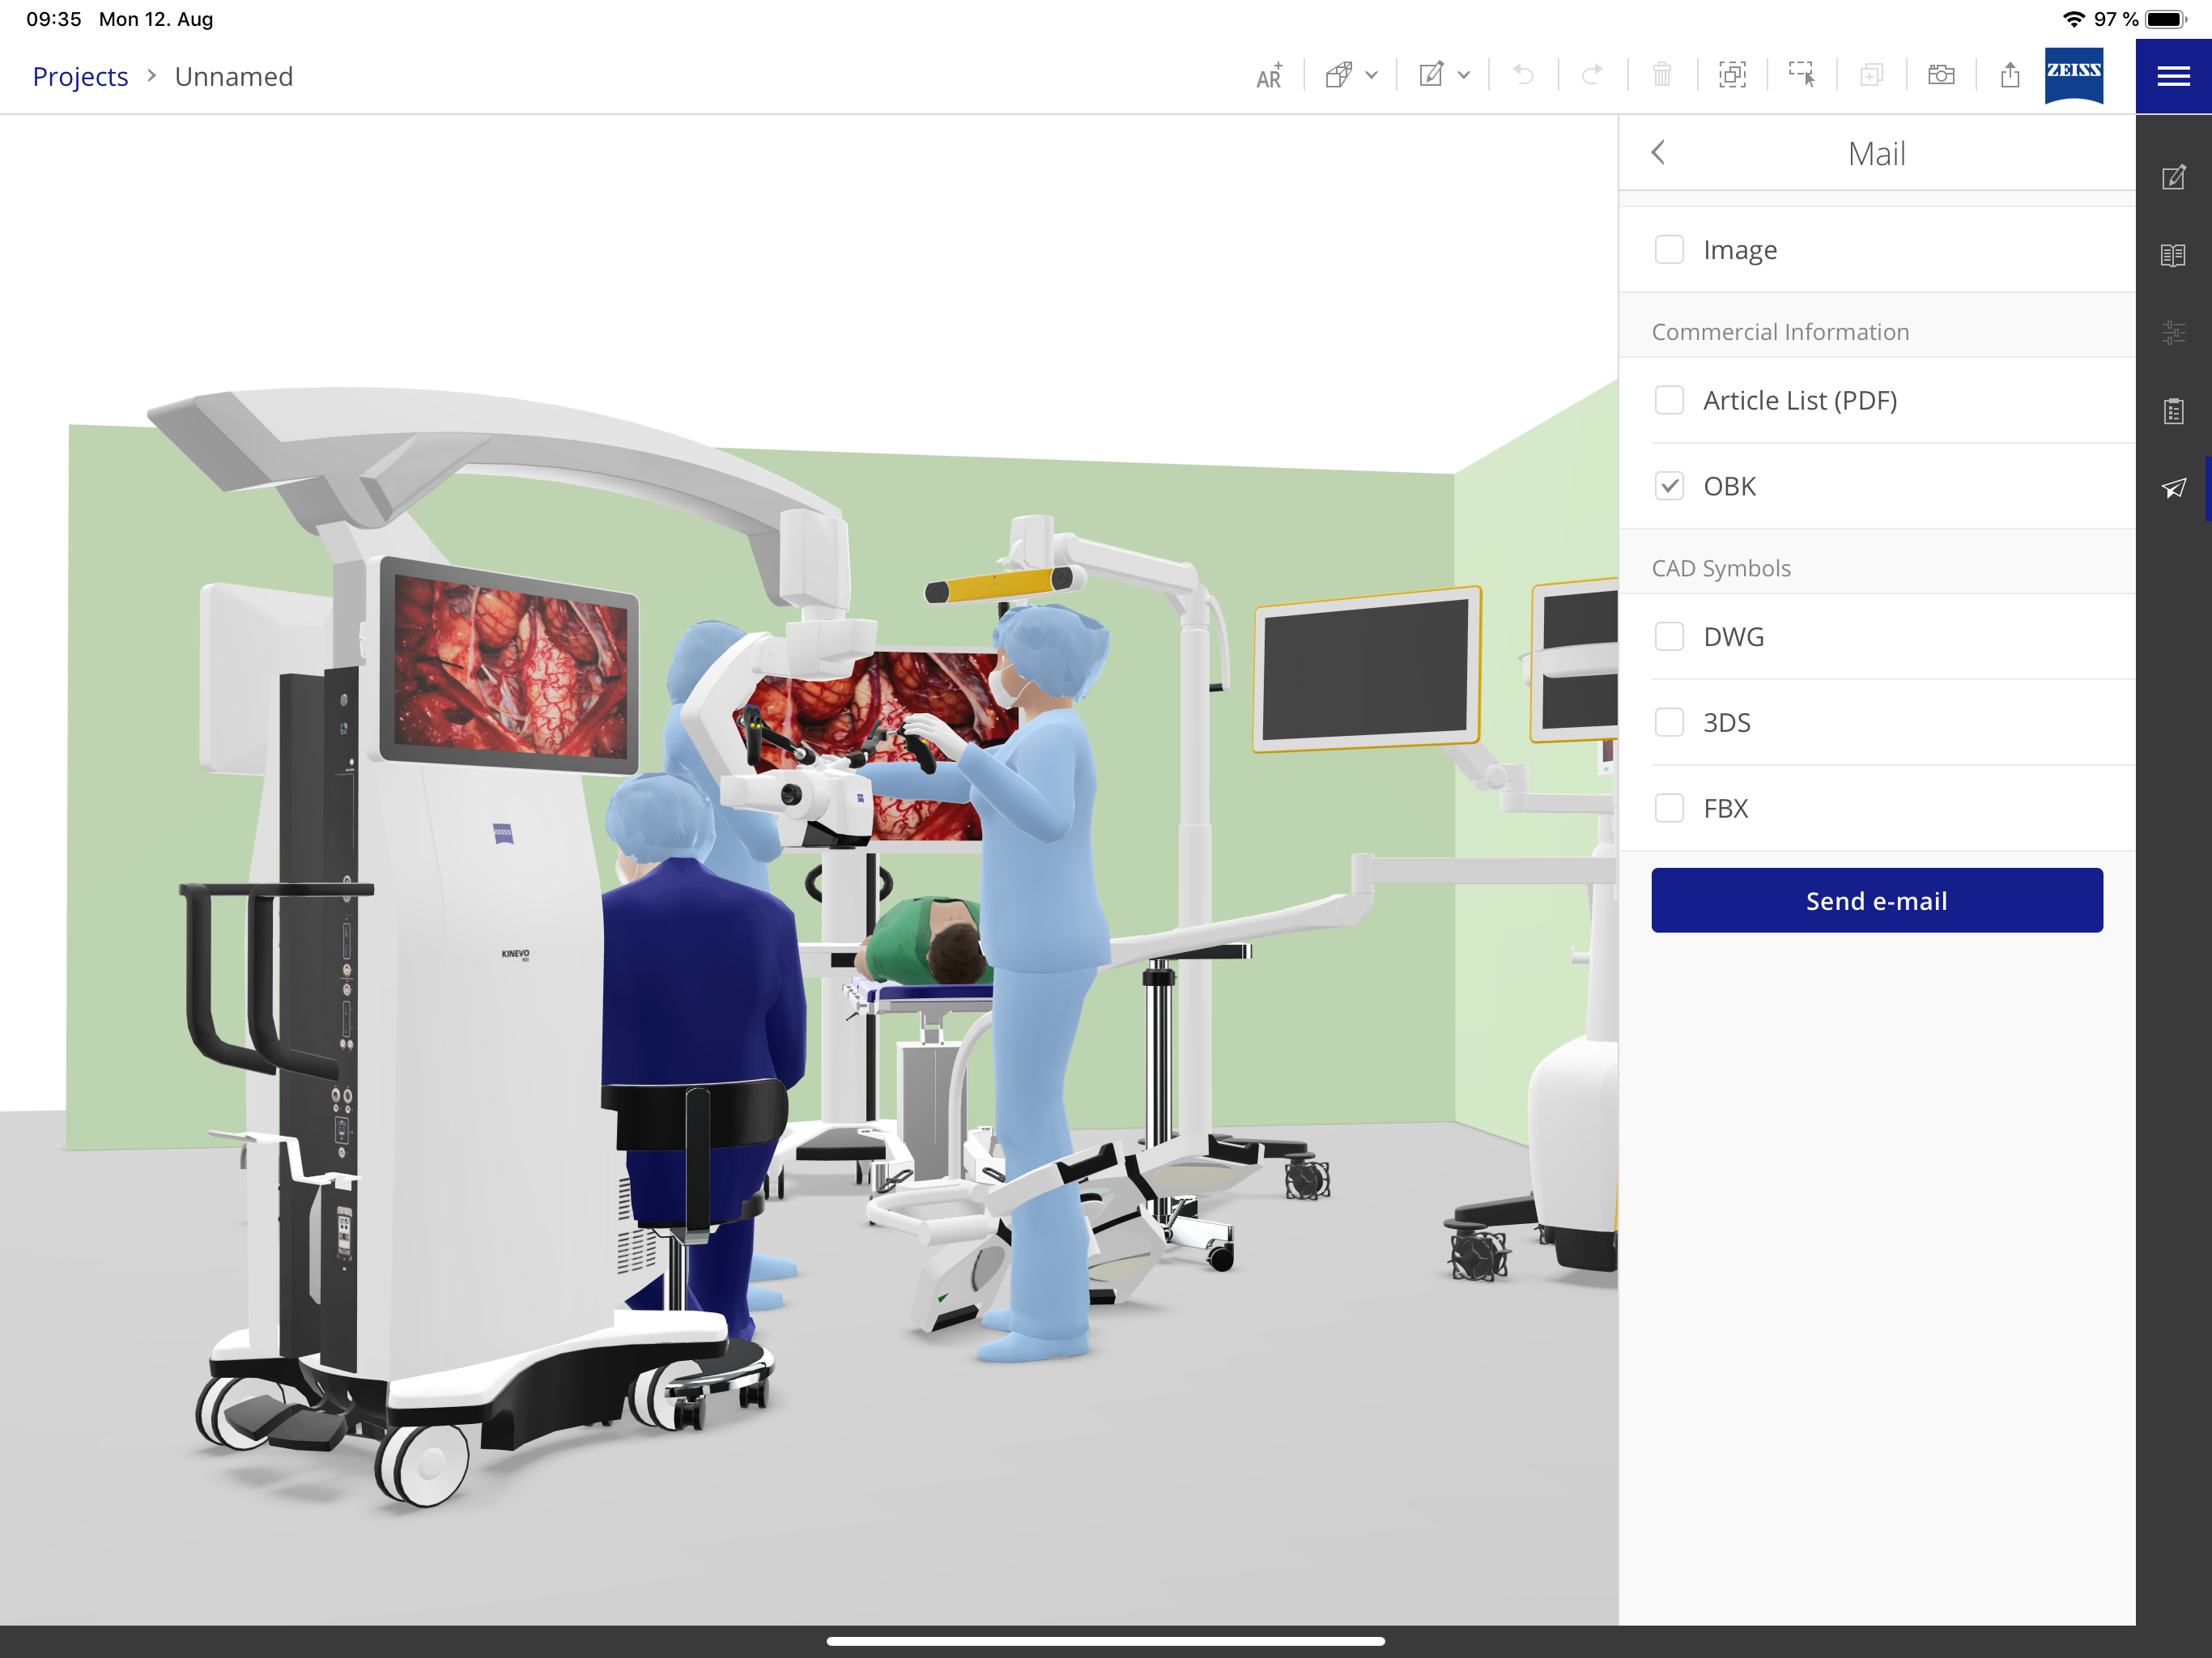Expand the edit tool dropdown arrow
This screenshot has width=2212, height=1658.
(x=1464, y=76)
